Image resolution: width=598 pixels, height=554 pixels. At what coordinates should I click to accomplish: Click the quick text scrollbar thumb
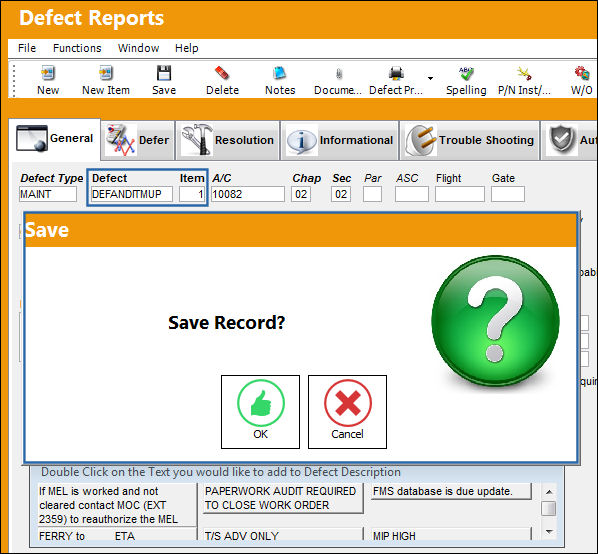[549, 508]
